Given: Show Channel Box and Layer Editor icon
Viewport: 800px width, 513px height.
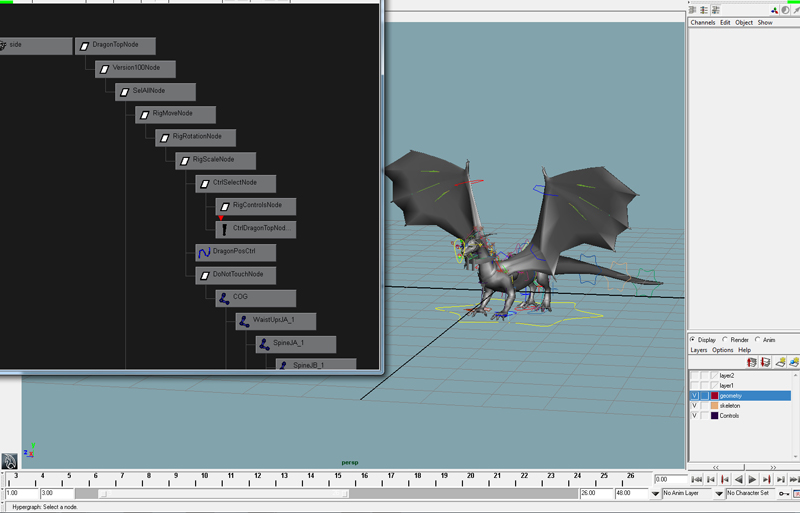Looking at the screenshot, I should tap(716, 10).
